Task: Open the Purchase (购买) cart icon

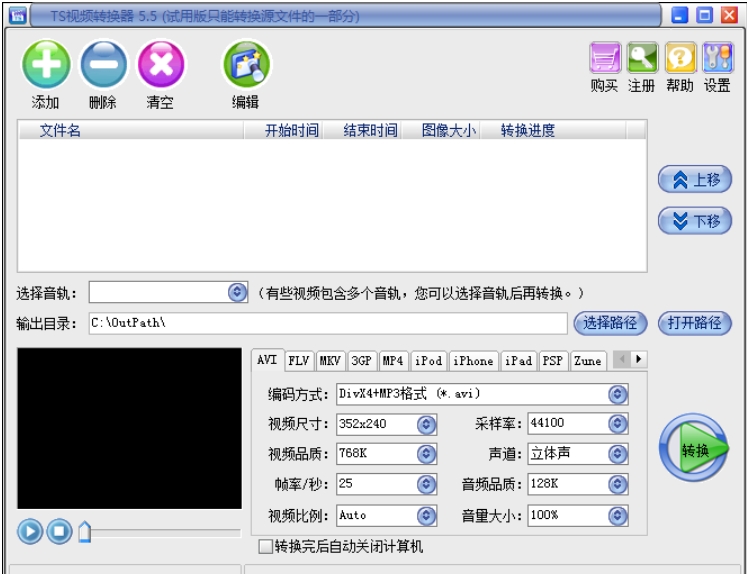Action: coord(605,58)
